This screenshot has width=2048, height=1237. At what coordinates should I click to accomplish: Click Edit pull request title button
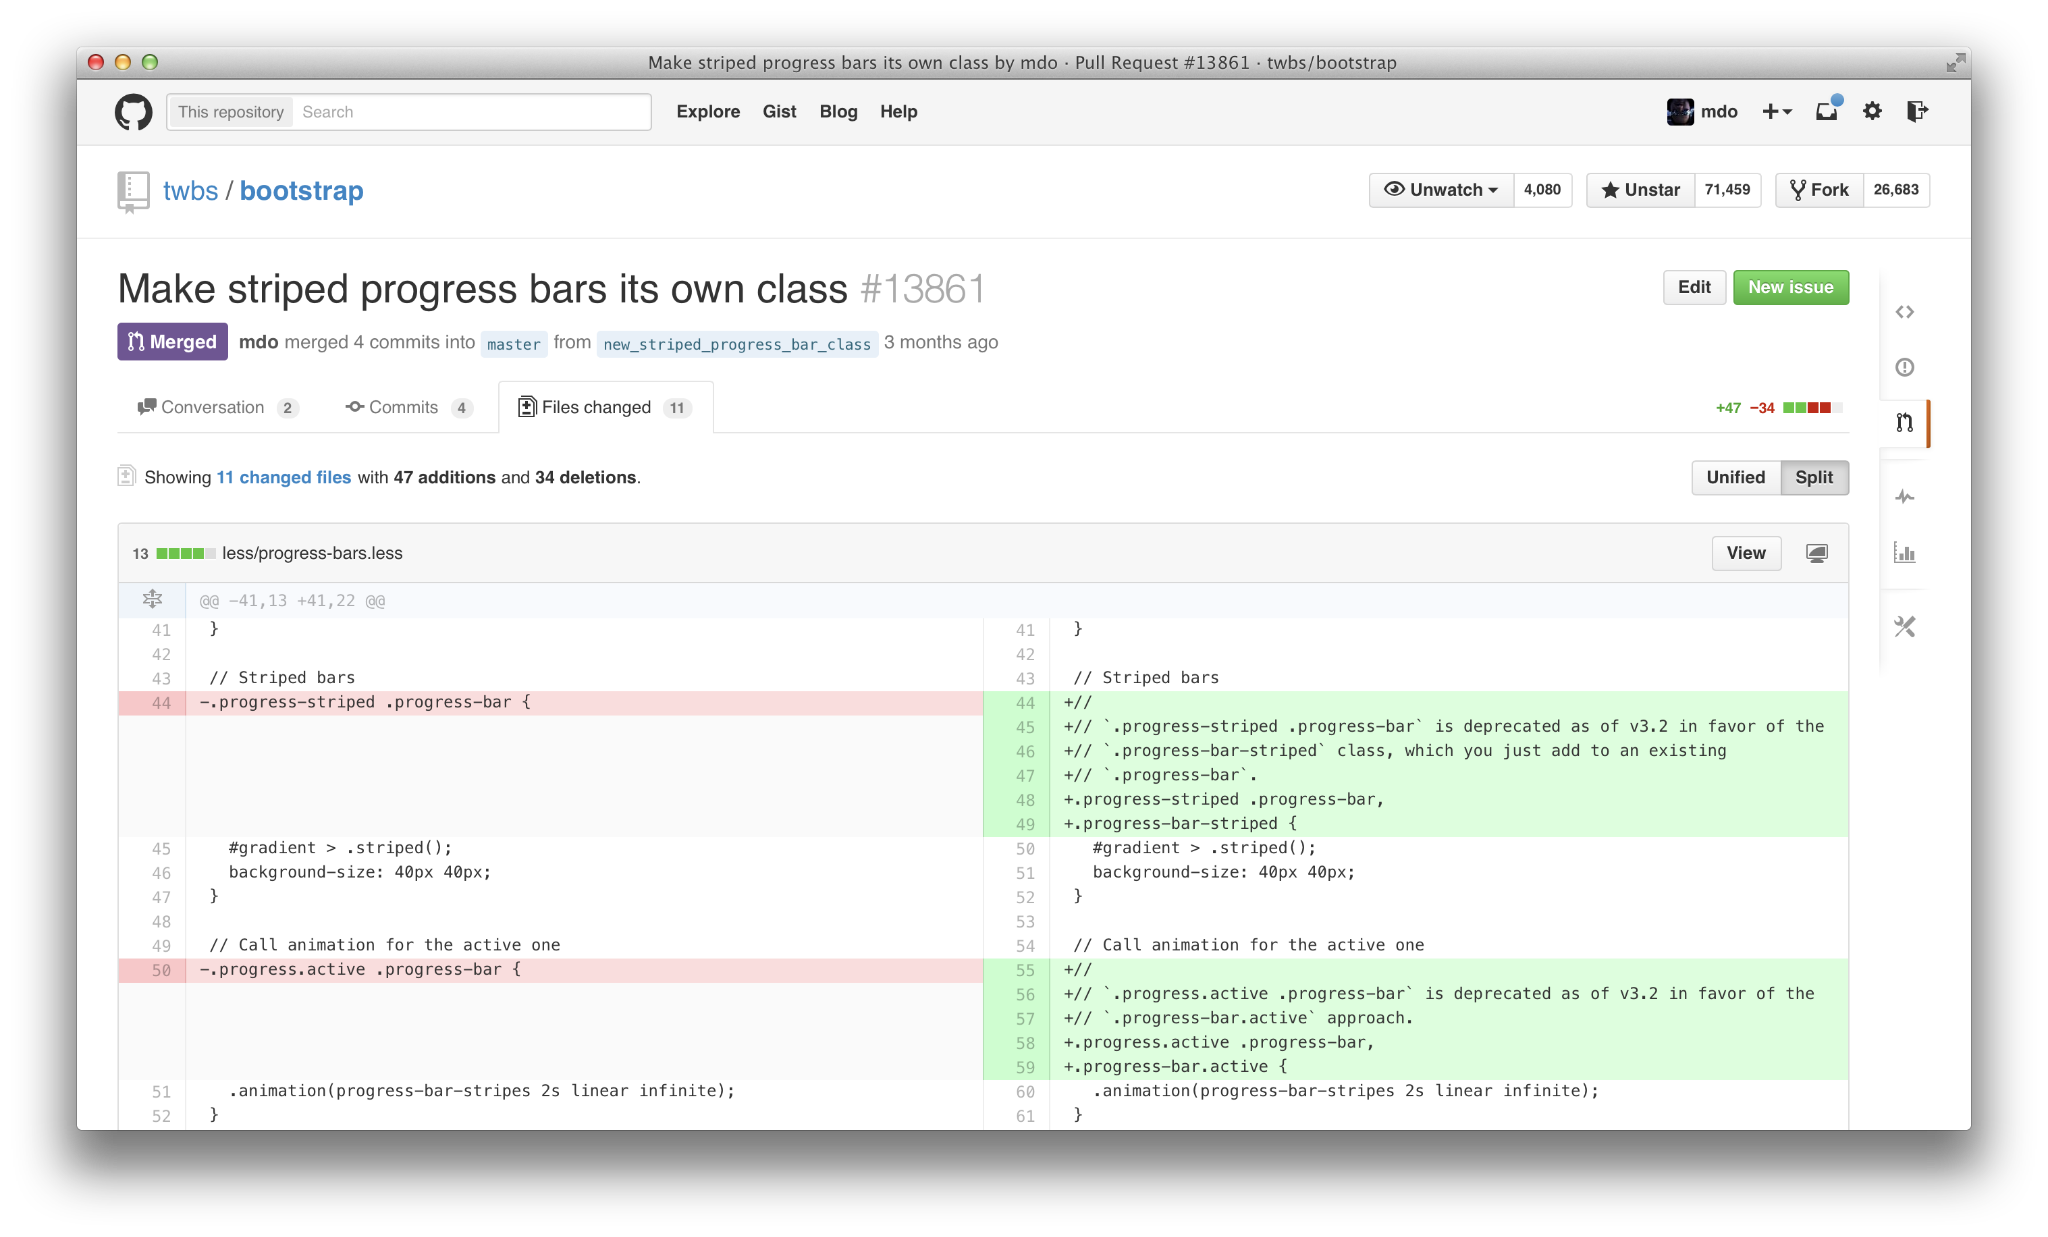click(1694, 288)
